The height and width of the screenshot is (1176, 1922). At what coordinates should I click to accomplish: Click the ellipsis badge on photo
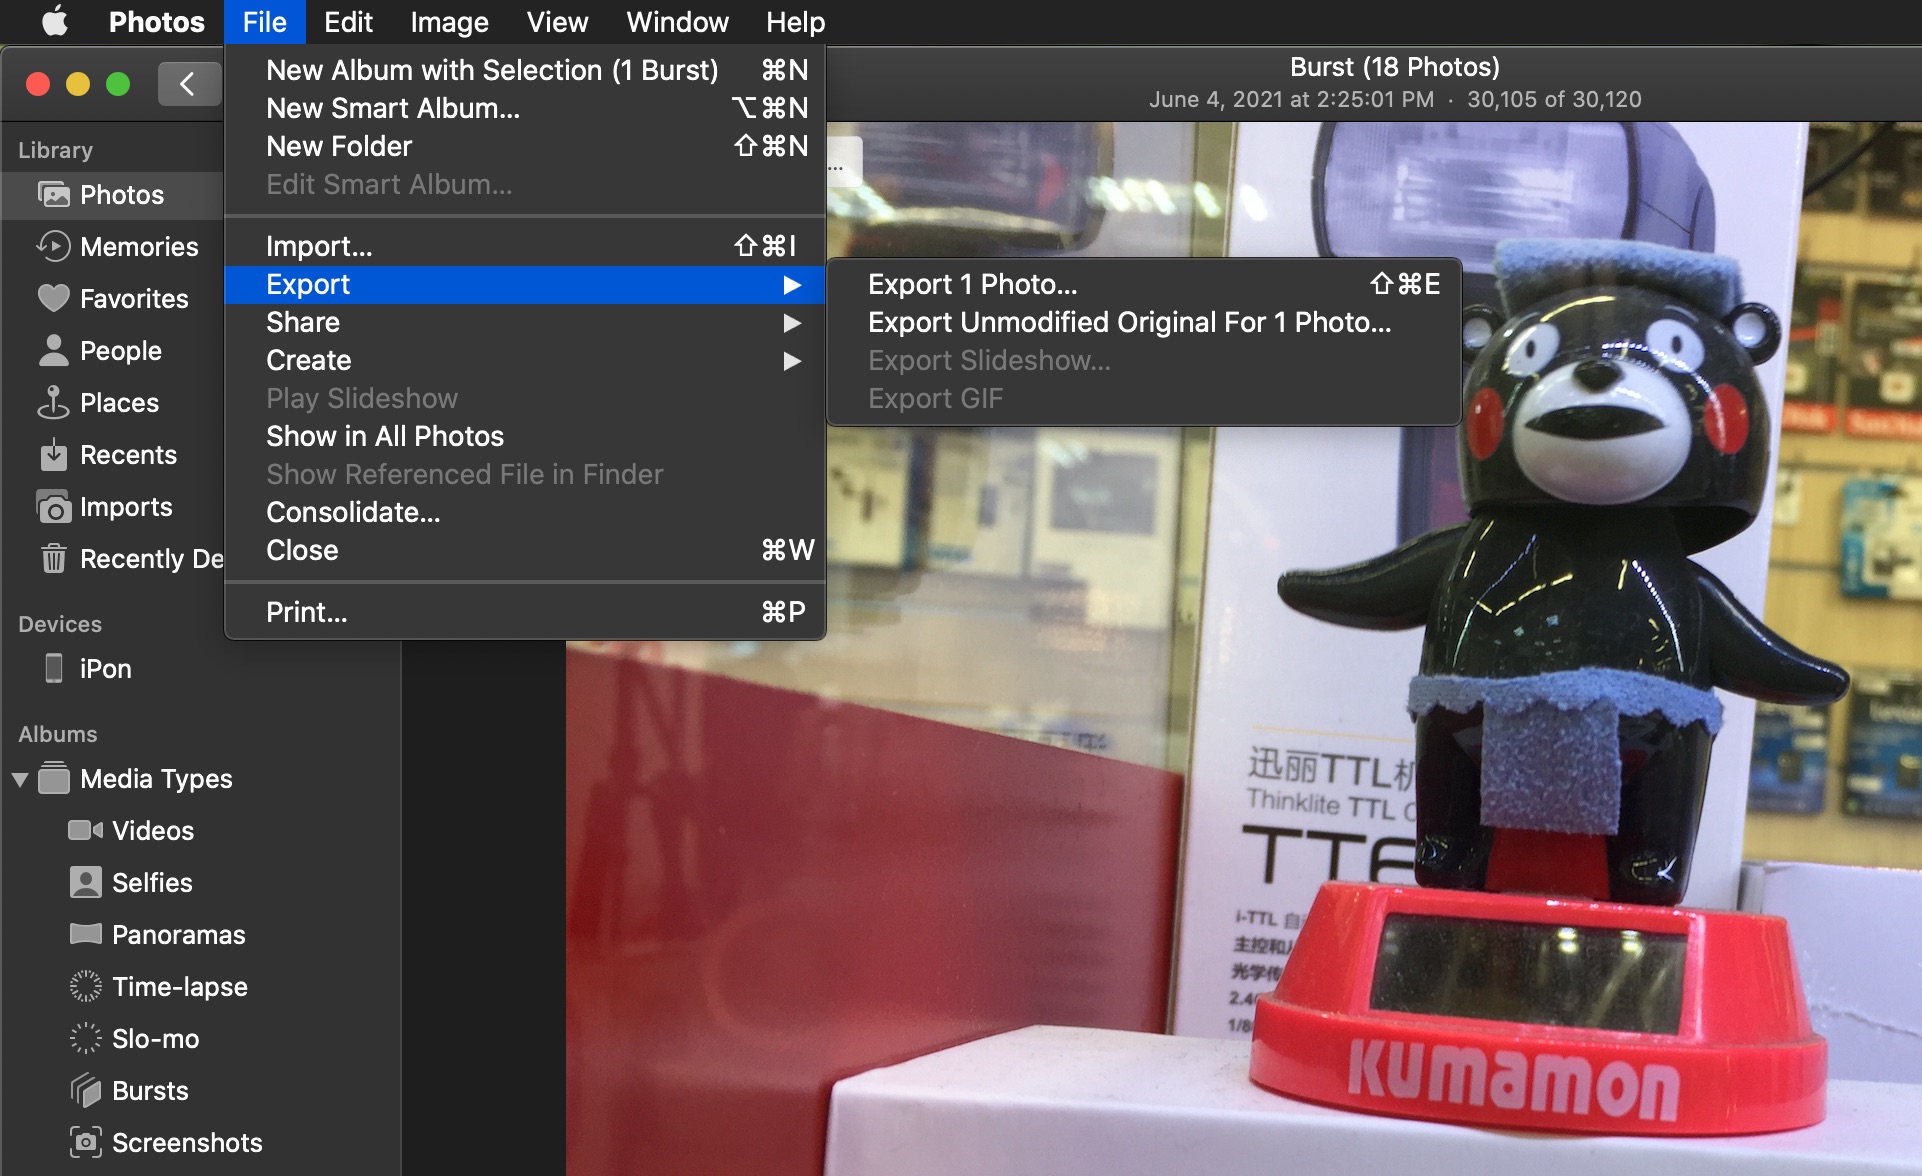click(843, 164)
